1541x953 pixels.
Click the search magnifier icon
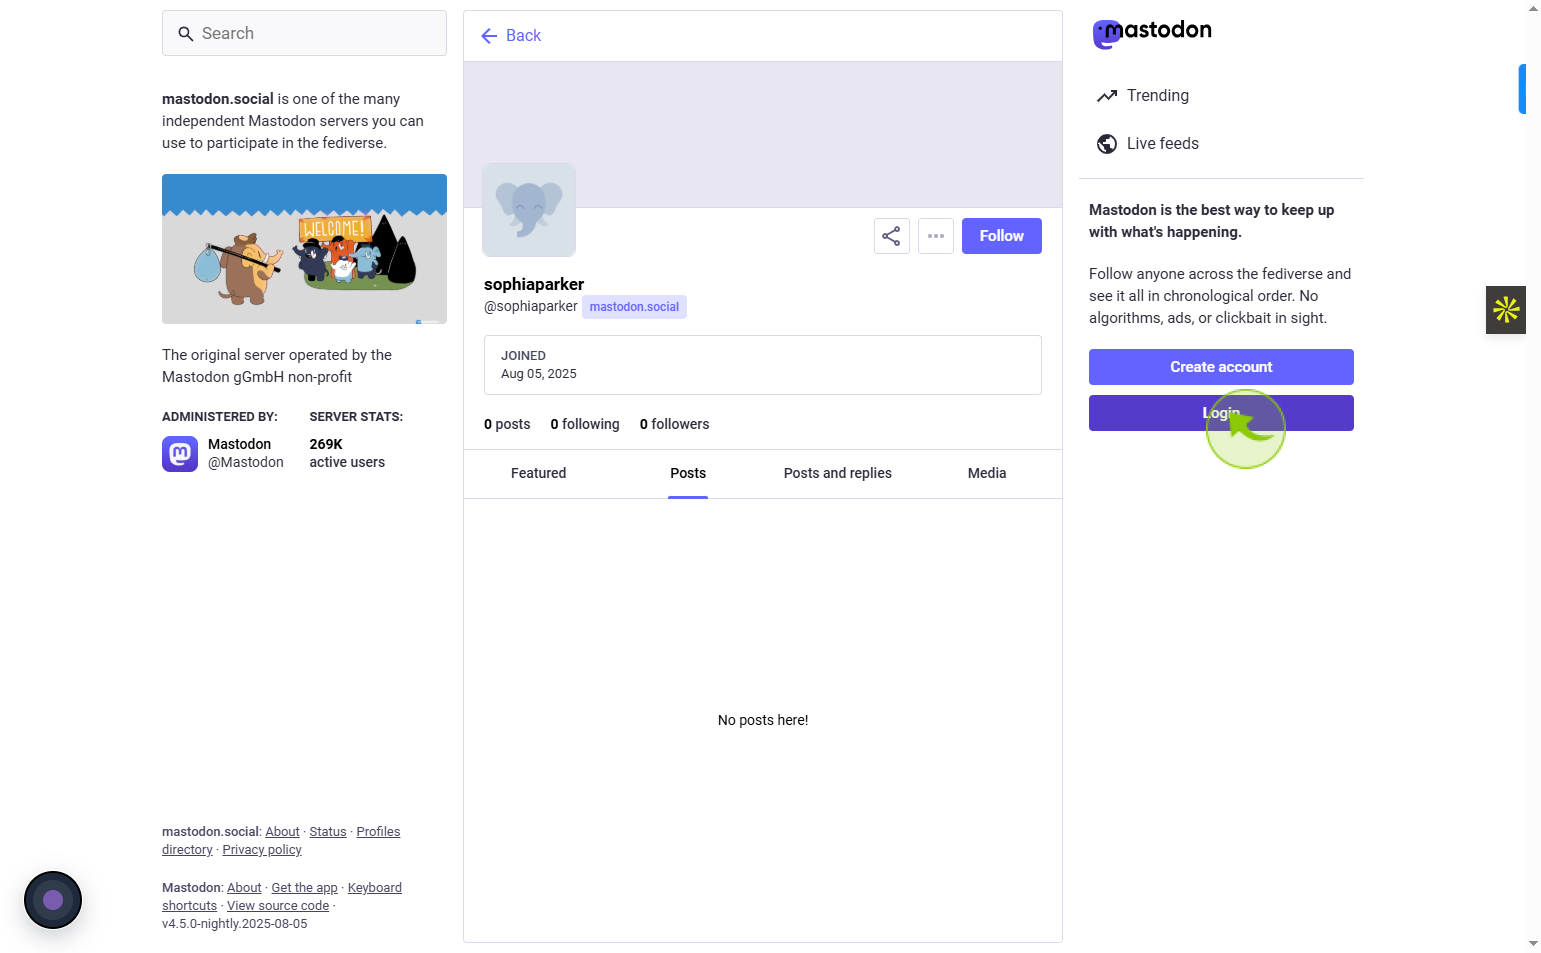[185, 34]
